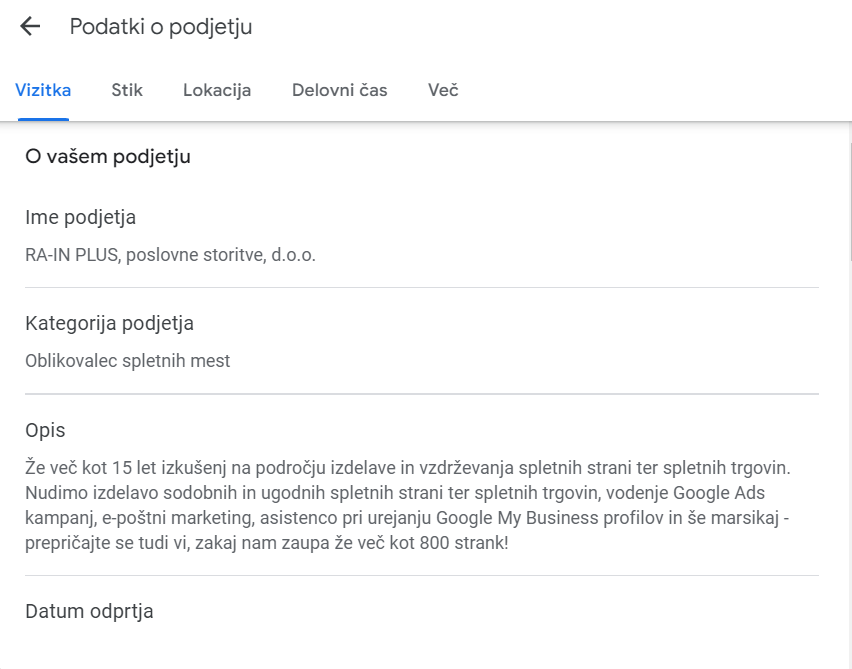Go back using the arrow icon
This screenshot has height=669, width=852.
[x=30, y=27]
